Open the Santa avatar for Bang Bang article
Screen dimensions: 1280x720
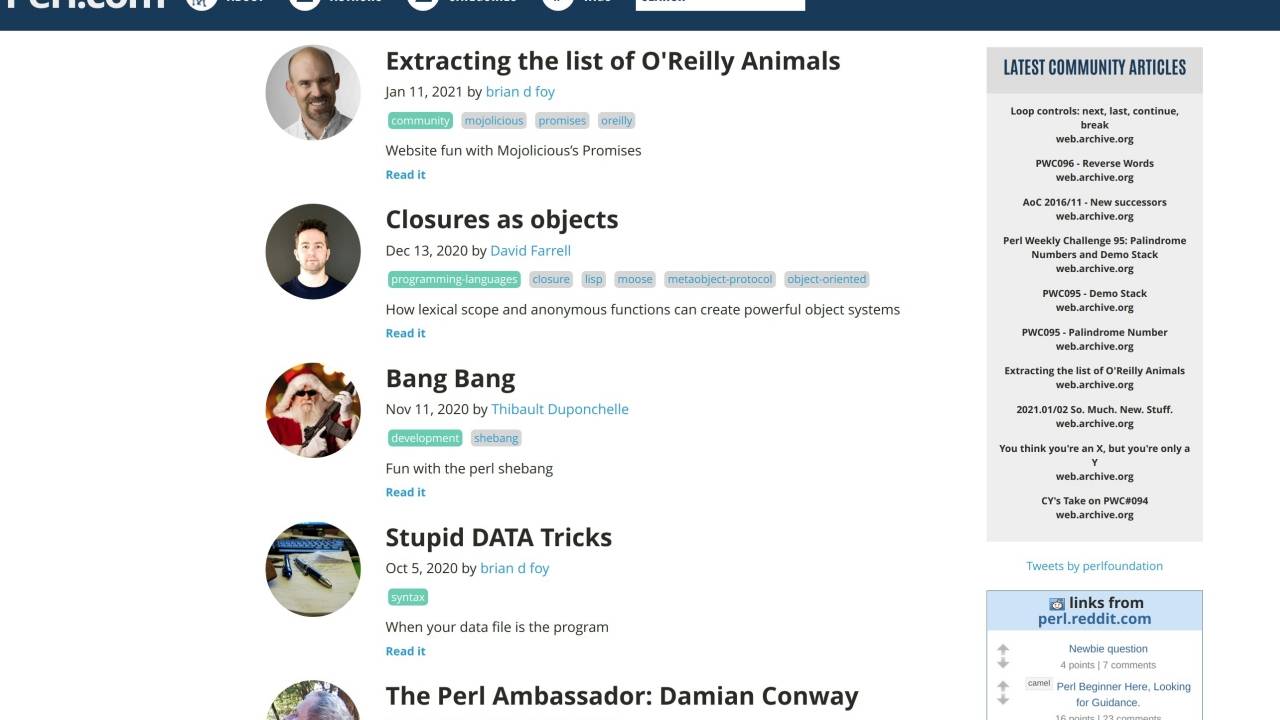(x=313, y=410)
